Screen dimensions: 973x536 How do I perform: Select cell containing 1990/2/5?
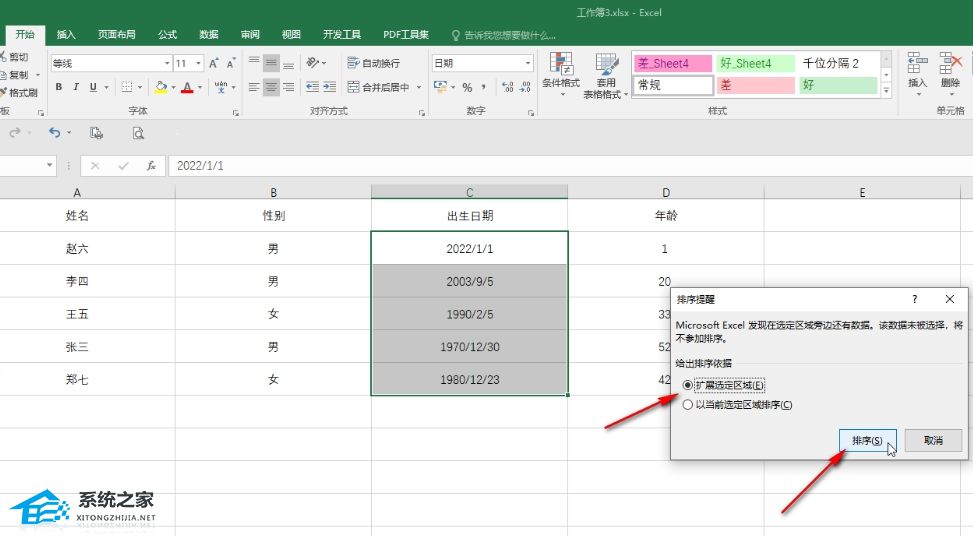(470, 314)
